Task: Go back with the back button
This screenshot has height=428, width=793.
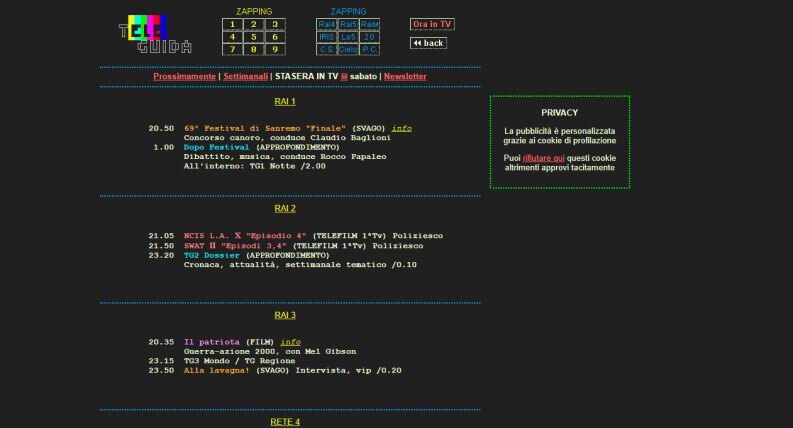Action: point(428,43)
